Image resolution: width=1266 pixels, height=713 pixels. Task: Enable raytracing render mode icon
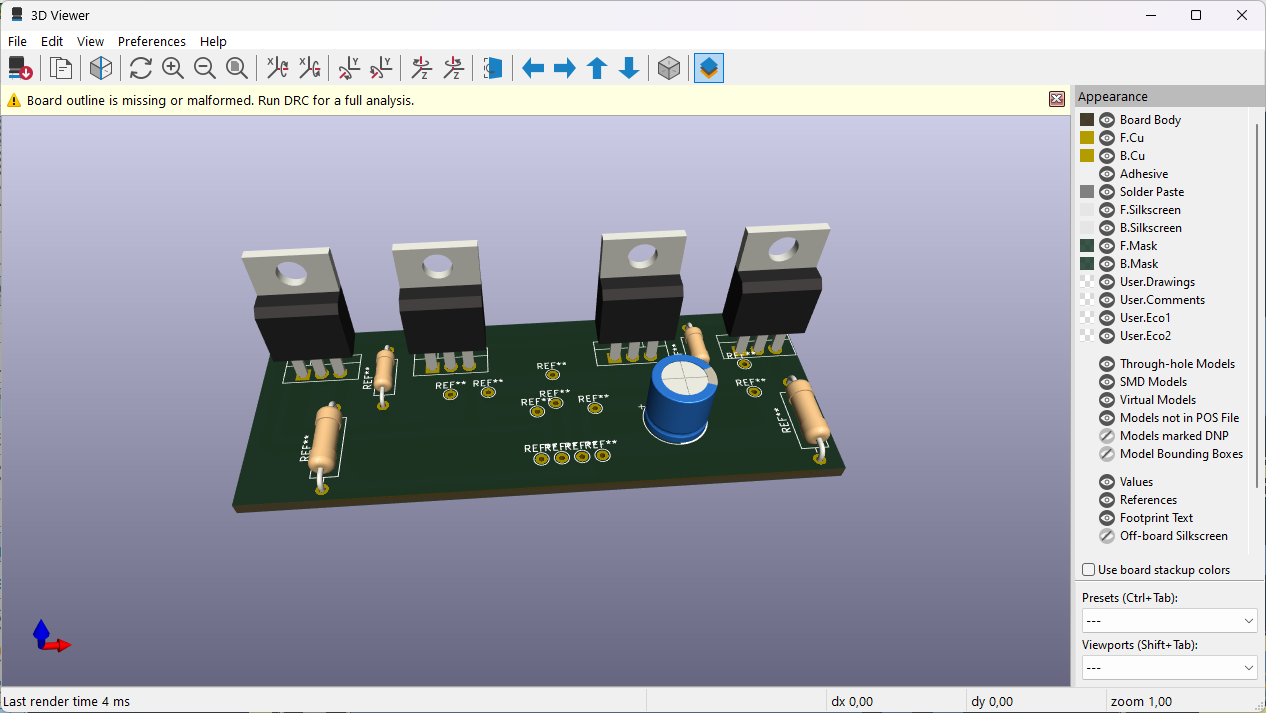(101, 68)
